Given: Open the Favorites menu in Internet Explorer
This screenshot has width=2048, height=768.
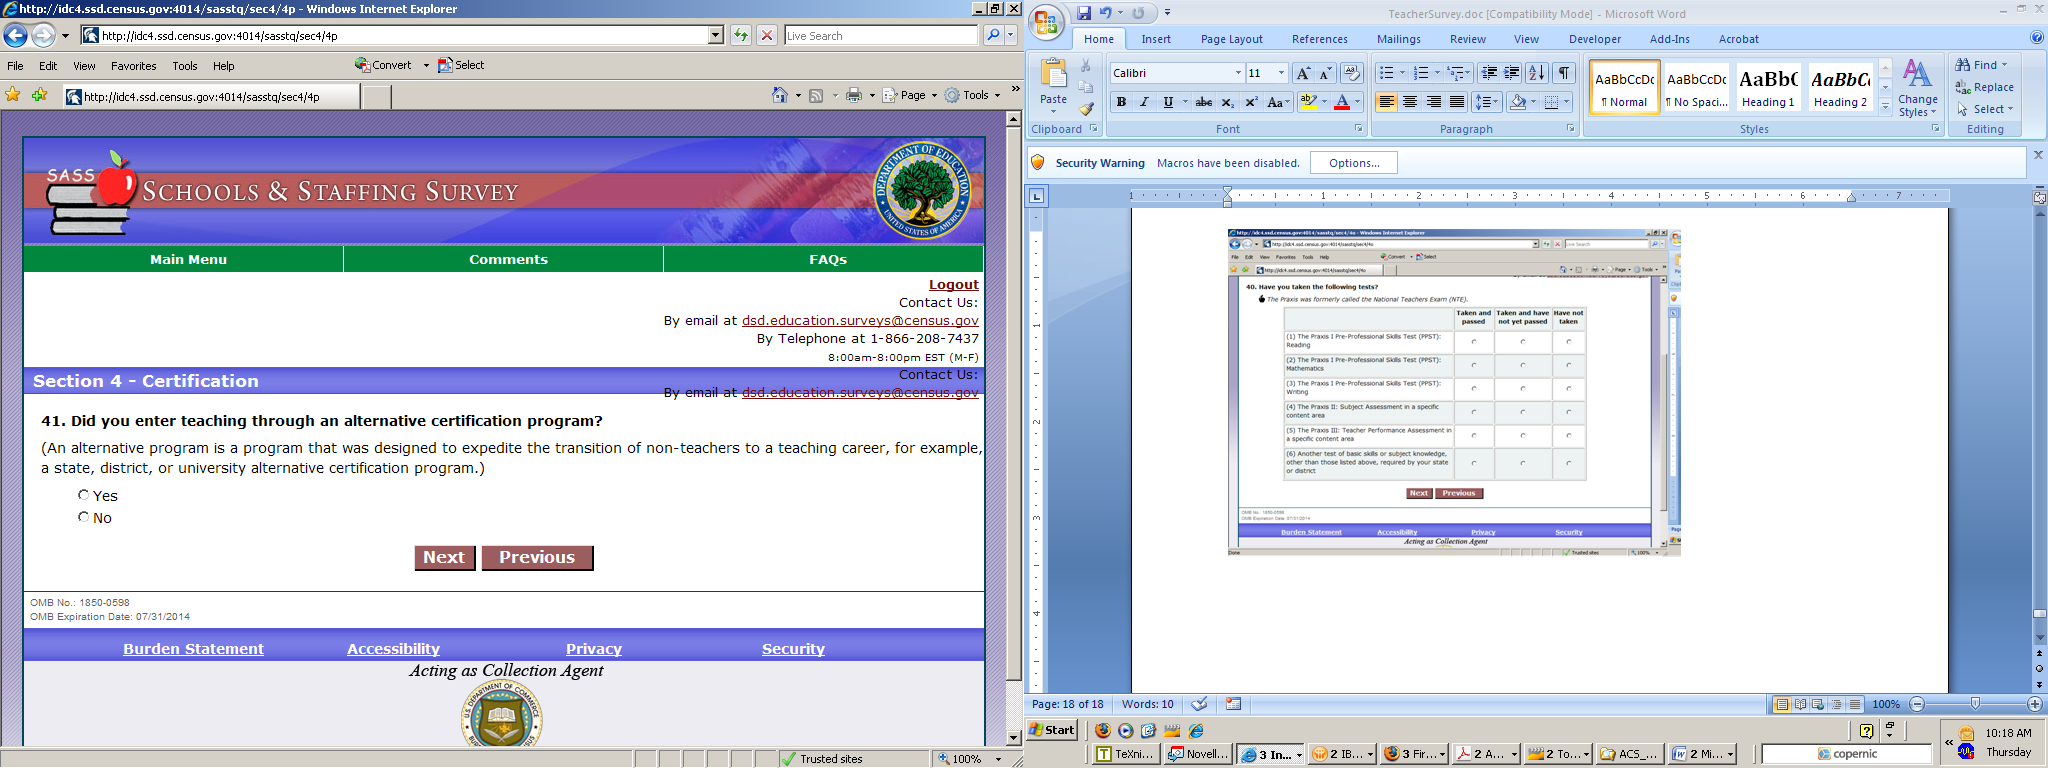Looking at the screenshot, I should 133,66.
